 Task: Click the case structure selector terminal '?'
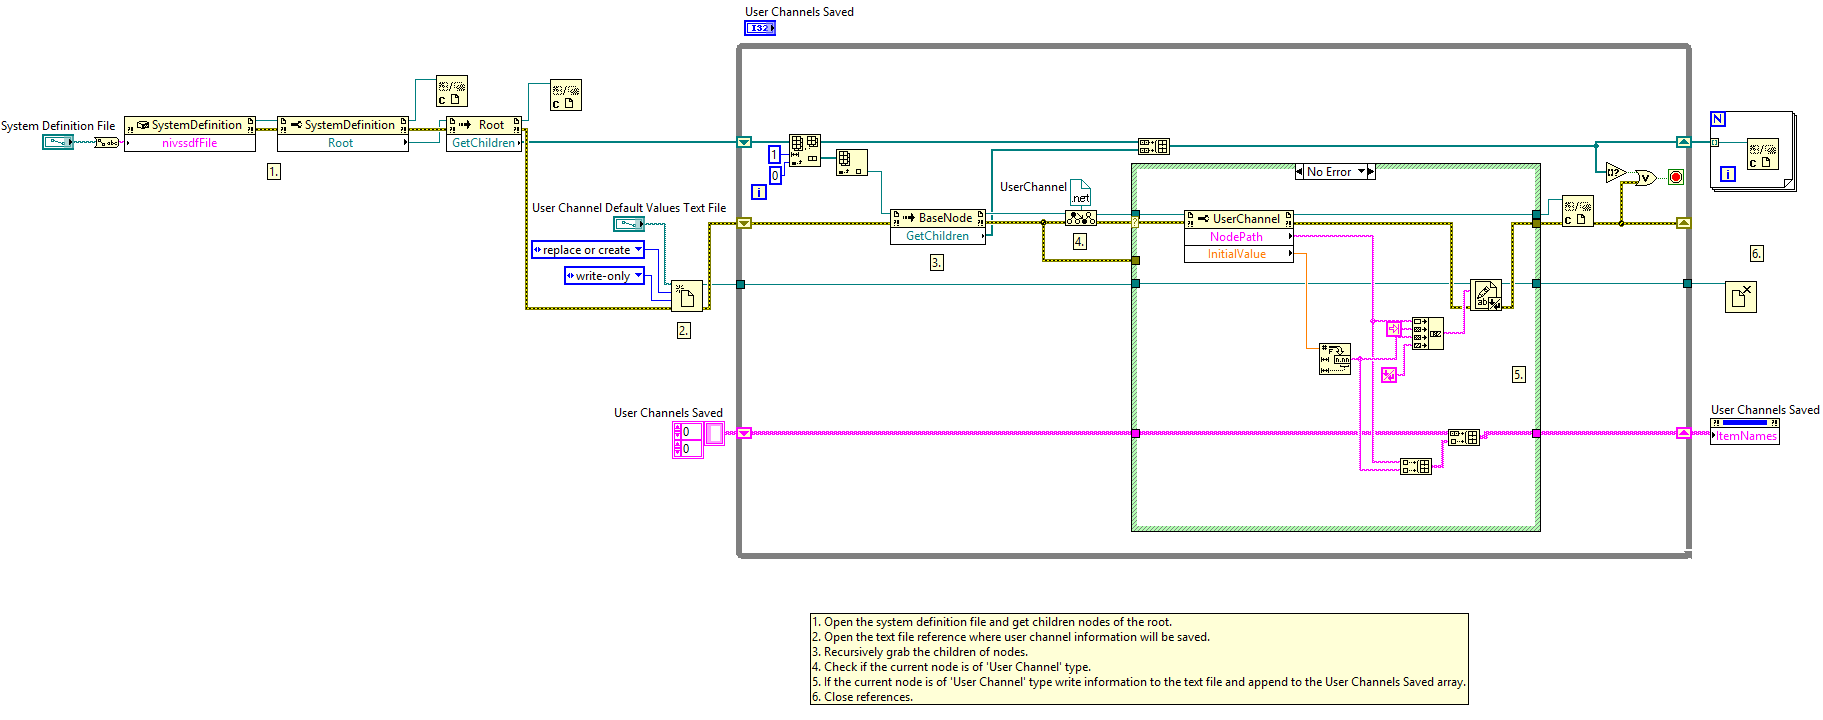[1136, 222]
